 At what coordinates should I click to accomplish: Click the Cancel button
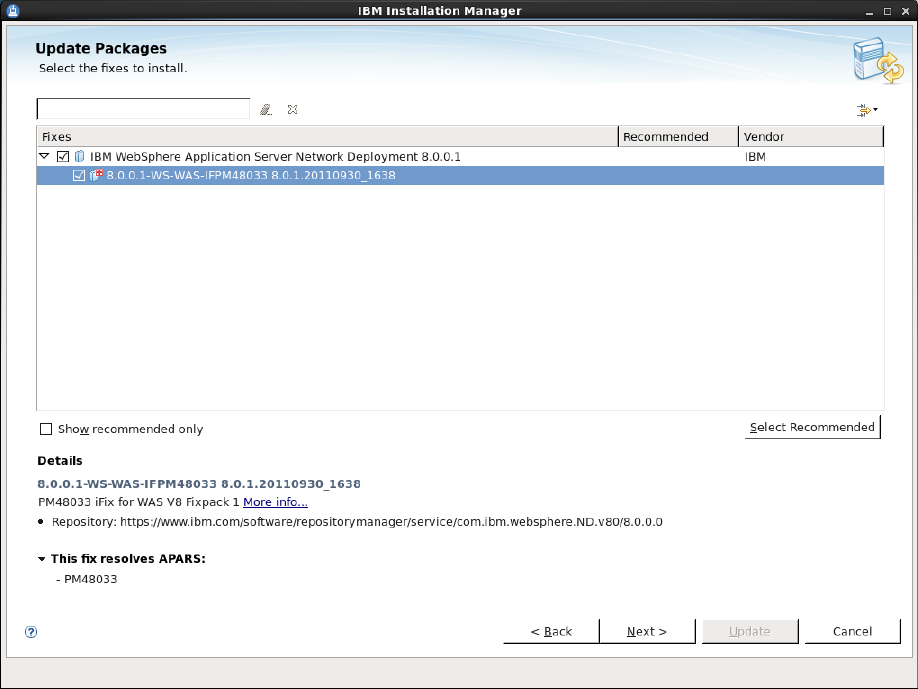pos(852,631)
